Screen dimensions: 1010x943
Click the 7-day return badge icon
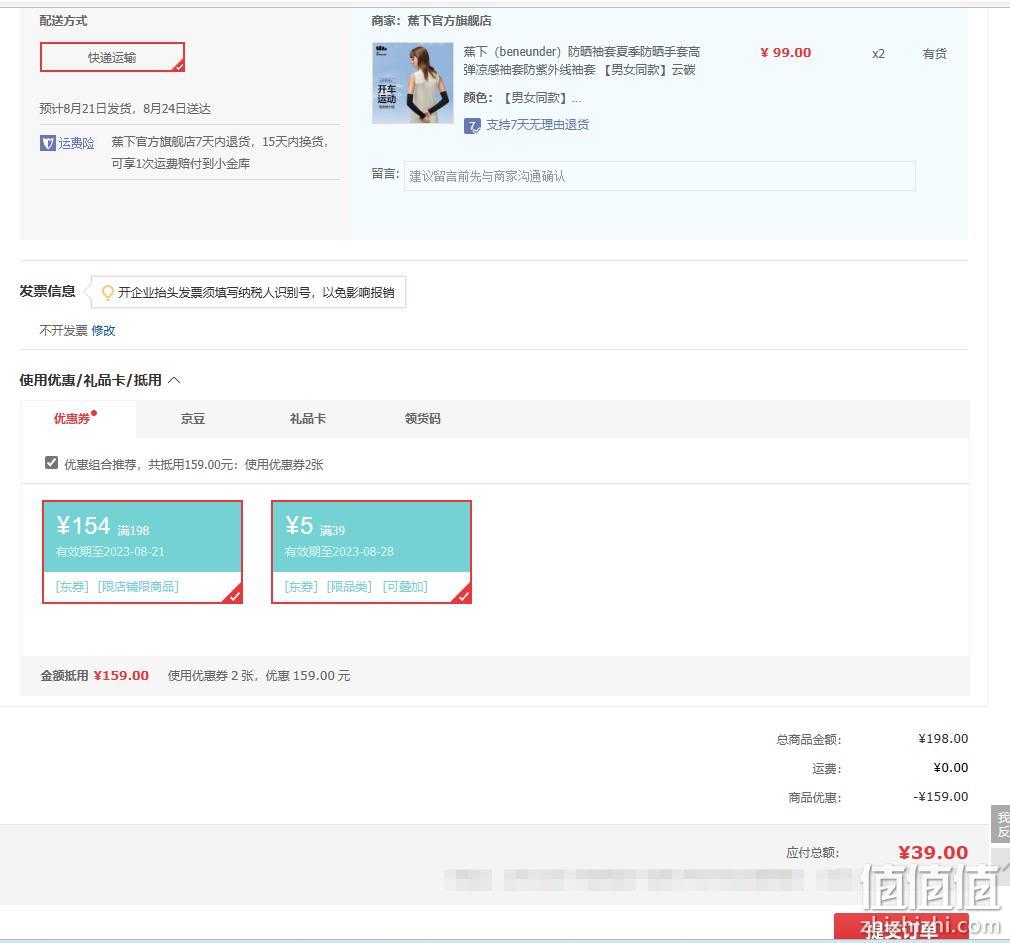pos(472,126)
